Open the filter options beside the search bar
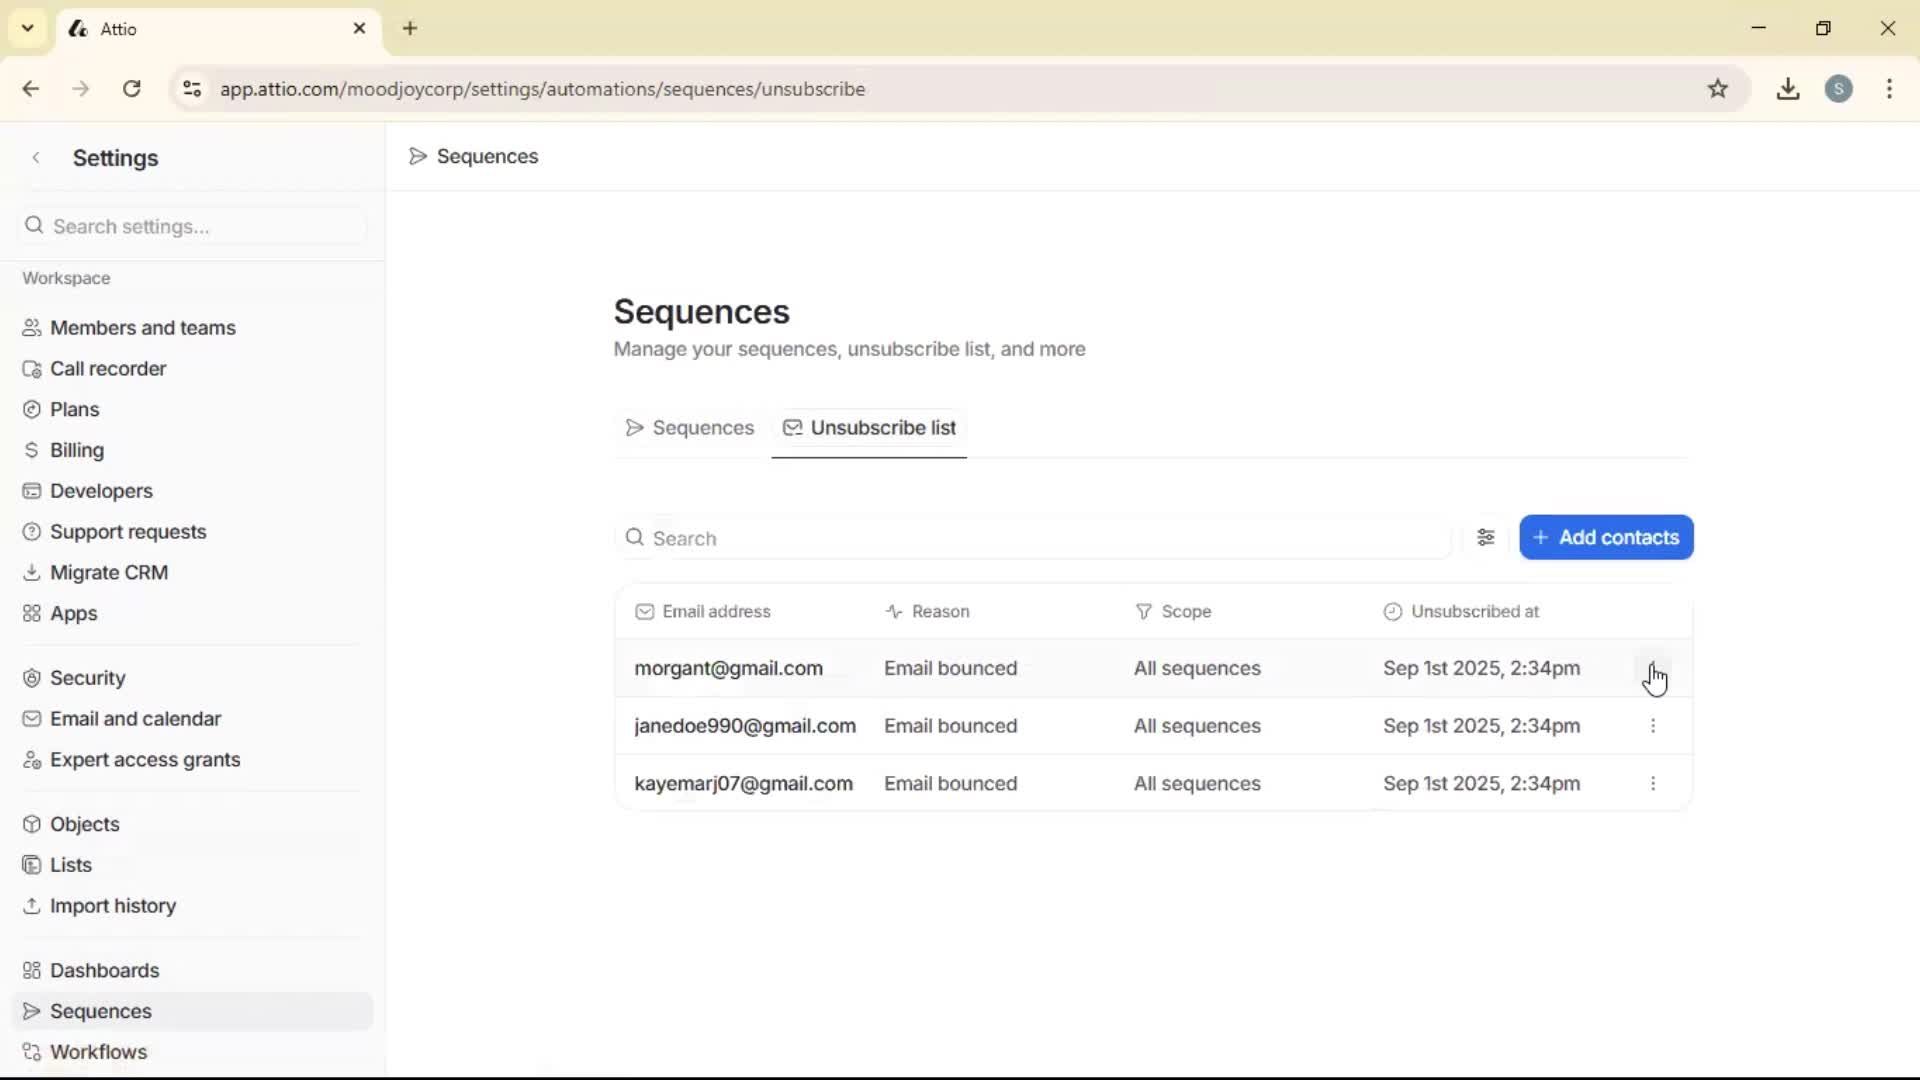 [1487, 537]
